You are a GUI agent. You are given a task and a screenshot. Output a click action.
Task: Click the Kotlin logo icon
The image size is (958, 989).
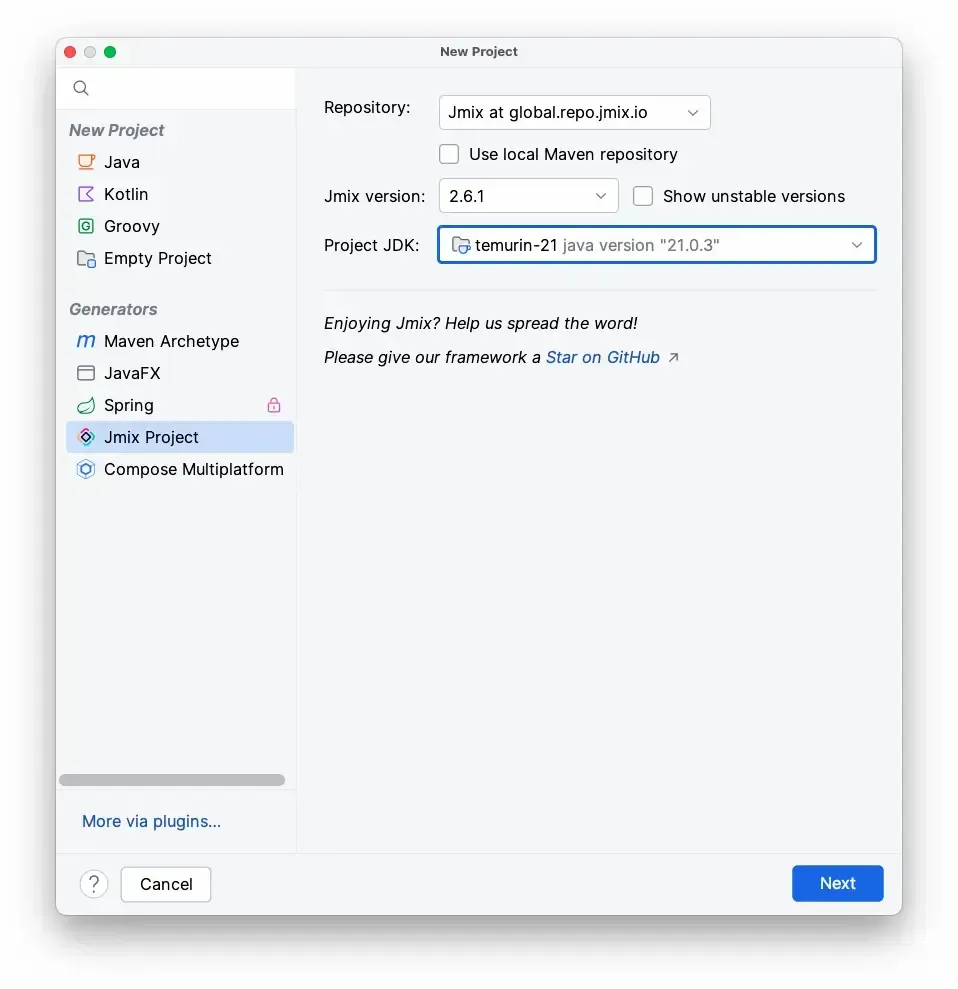[x=86, y=194]
